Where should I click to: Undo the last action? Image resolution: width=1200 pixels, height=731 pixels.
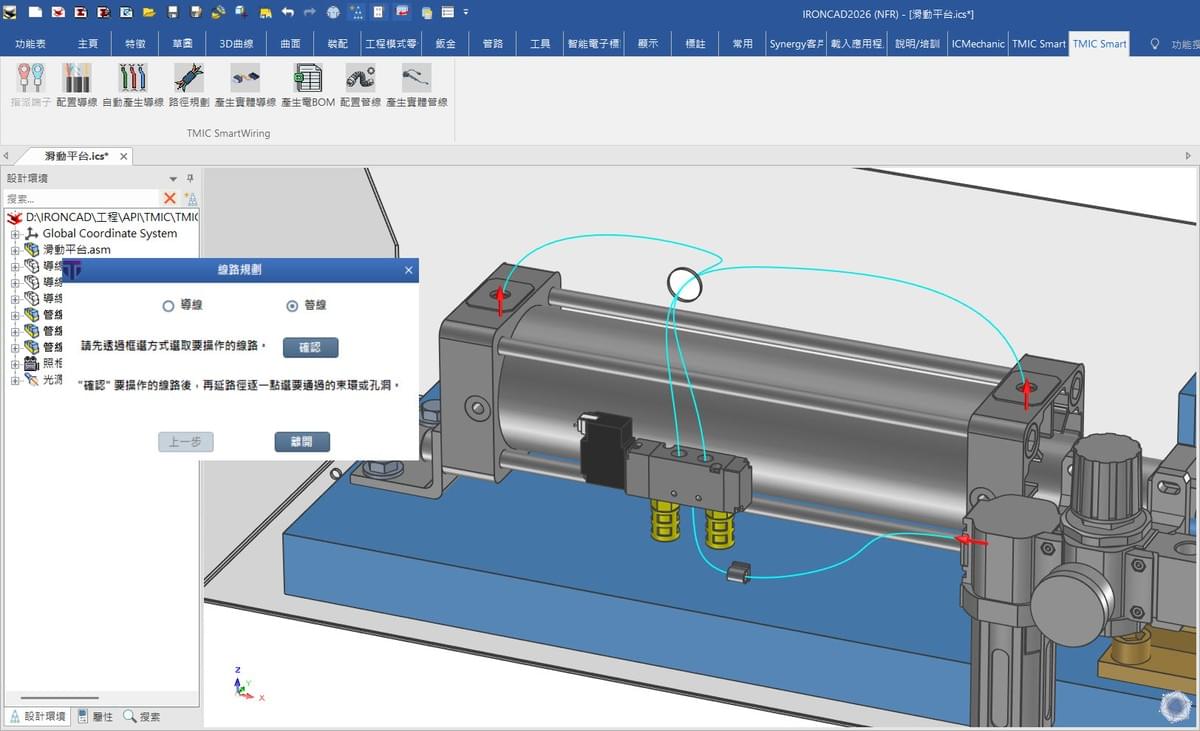pos(288,13)
